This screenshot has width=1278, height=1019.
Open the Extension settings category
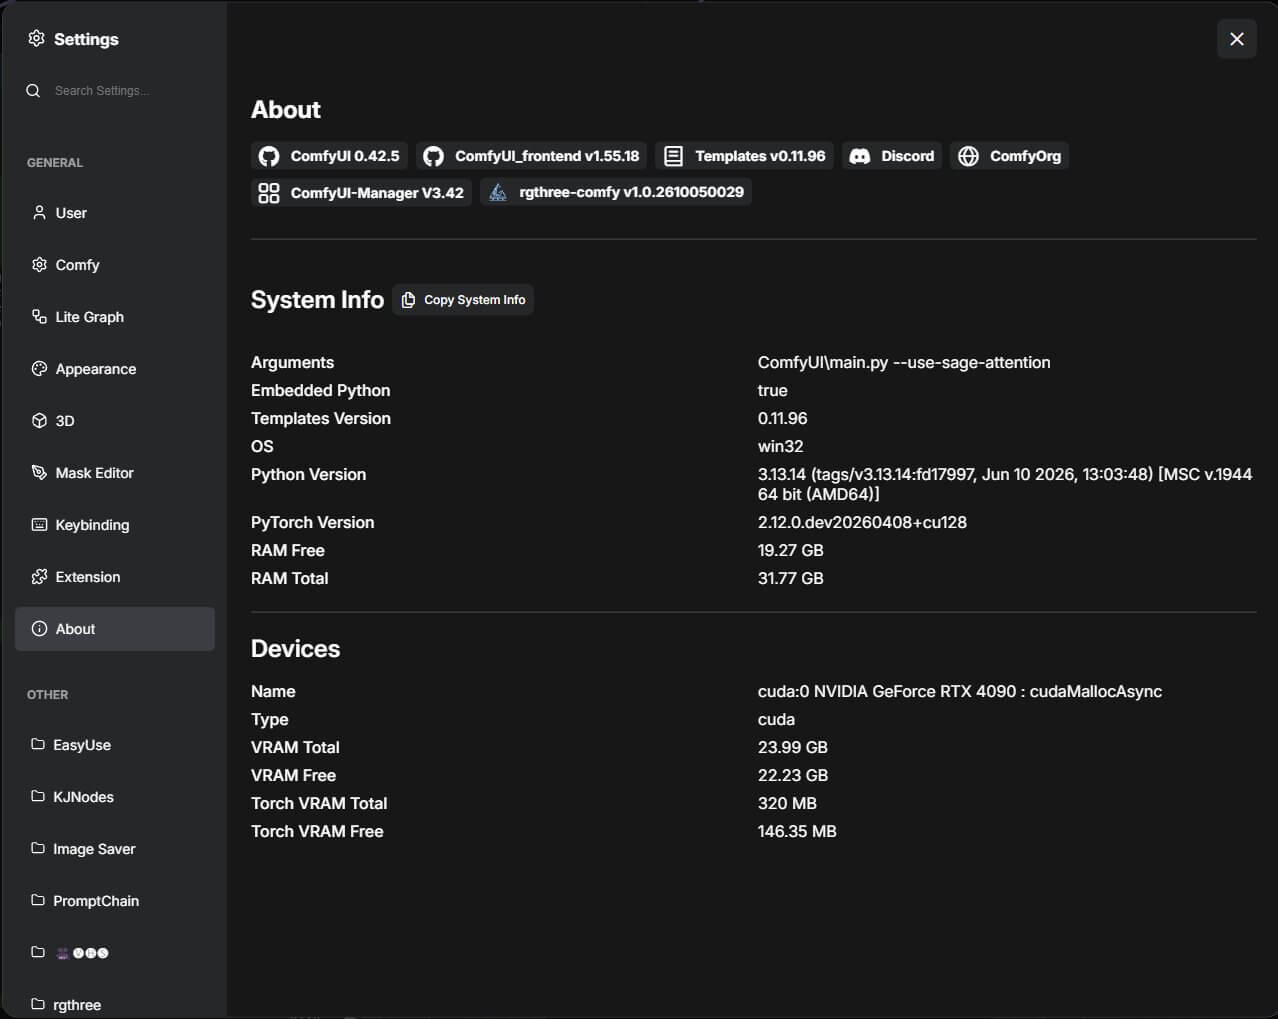[115, 577]
